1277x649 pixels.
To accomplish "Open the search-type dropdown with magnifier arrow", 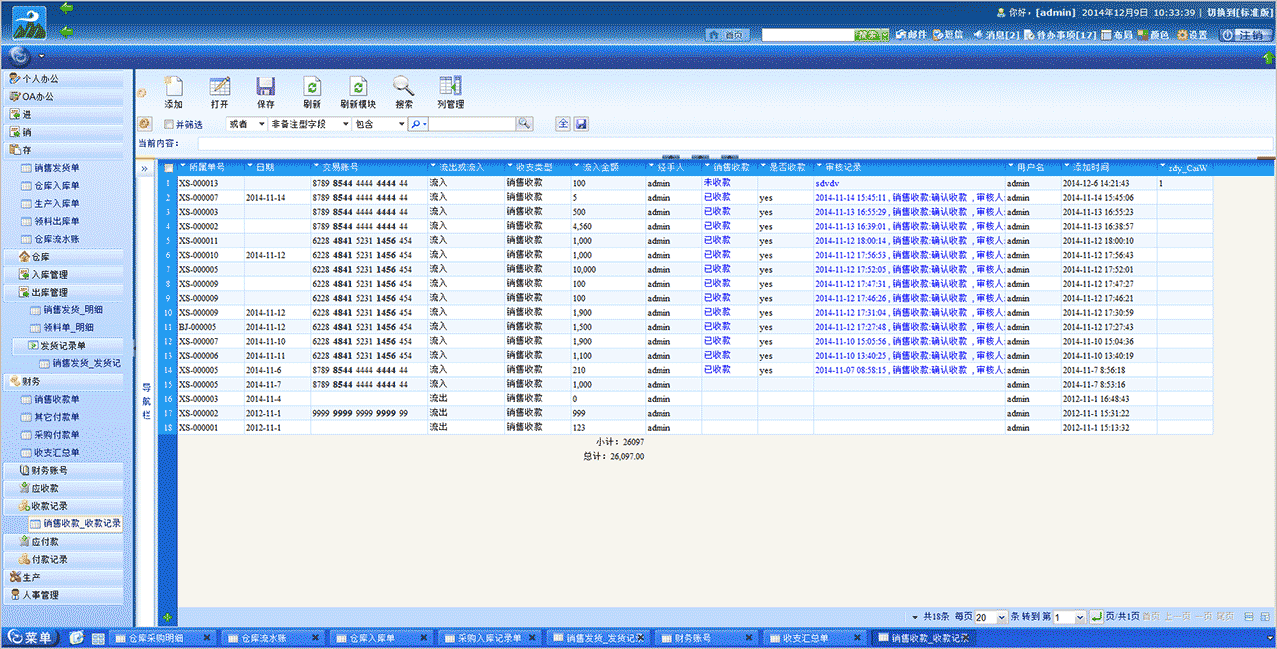I will (419, 124).
